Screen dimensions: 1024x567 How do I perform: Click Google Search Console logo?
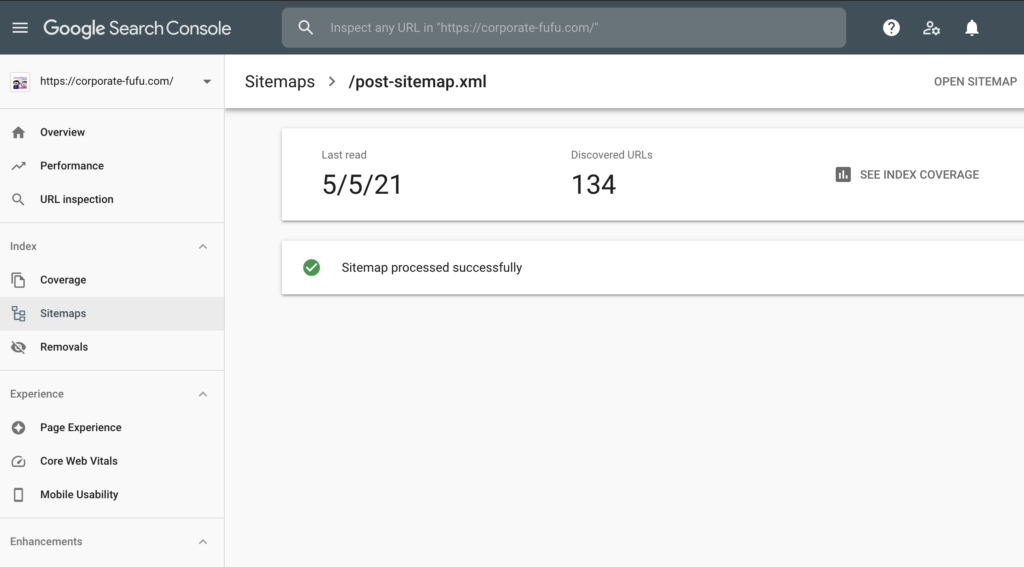(137, 28)
